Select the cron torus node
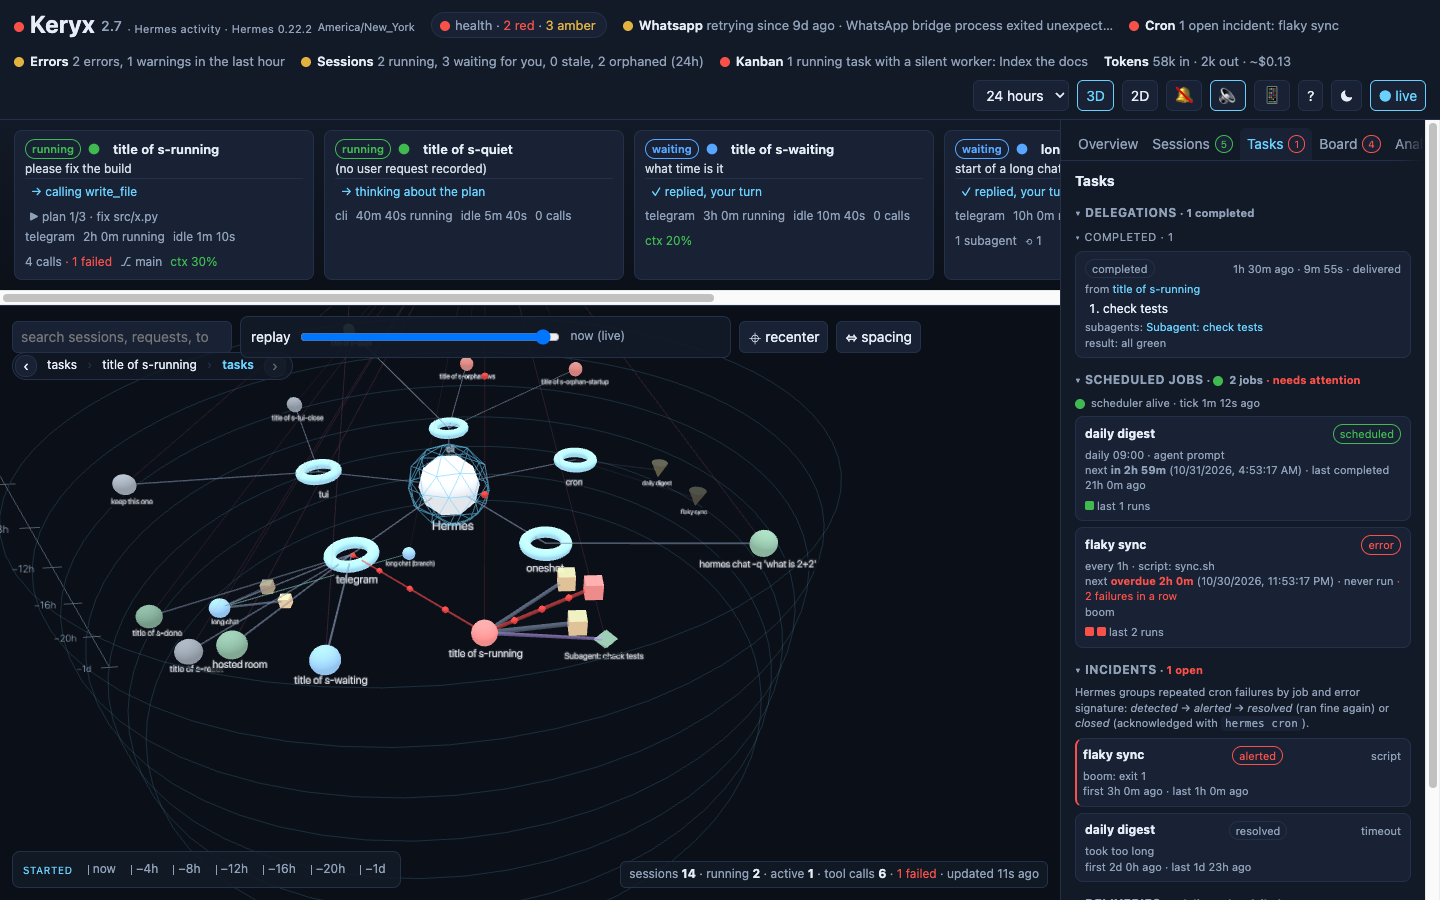 click(575, 460)
